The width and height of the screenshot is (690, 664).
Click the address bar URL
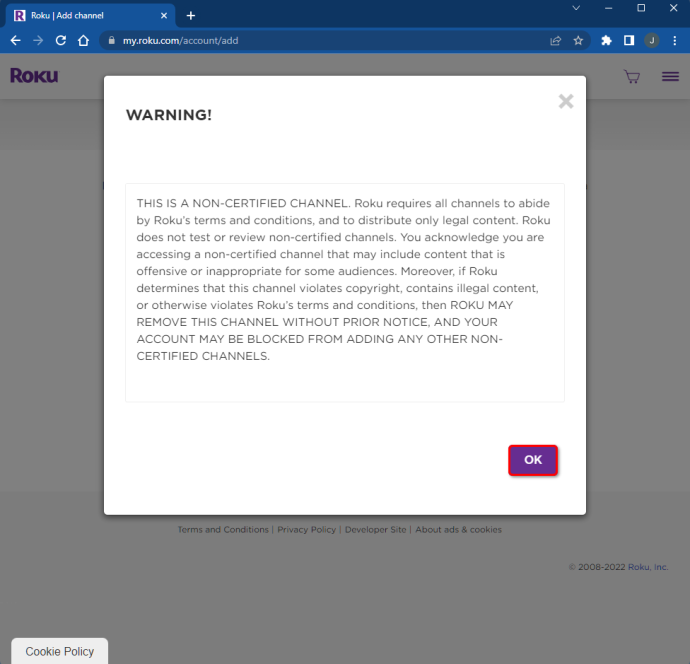pyautogui.click(x=180, y=40)
